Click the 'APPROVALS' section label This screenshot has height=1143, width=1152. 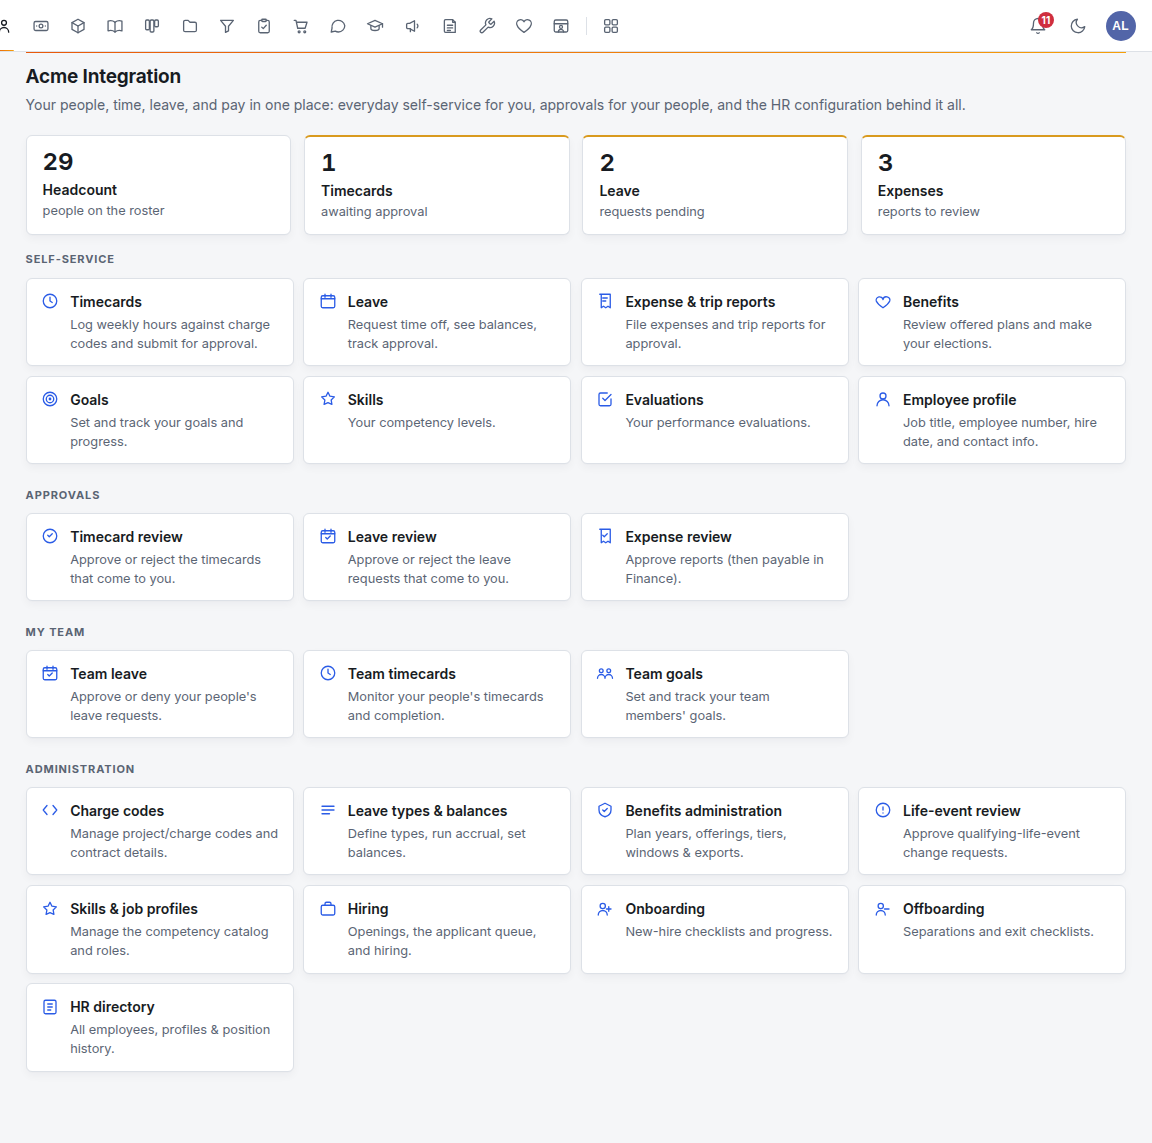pos(62,495)
